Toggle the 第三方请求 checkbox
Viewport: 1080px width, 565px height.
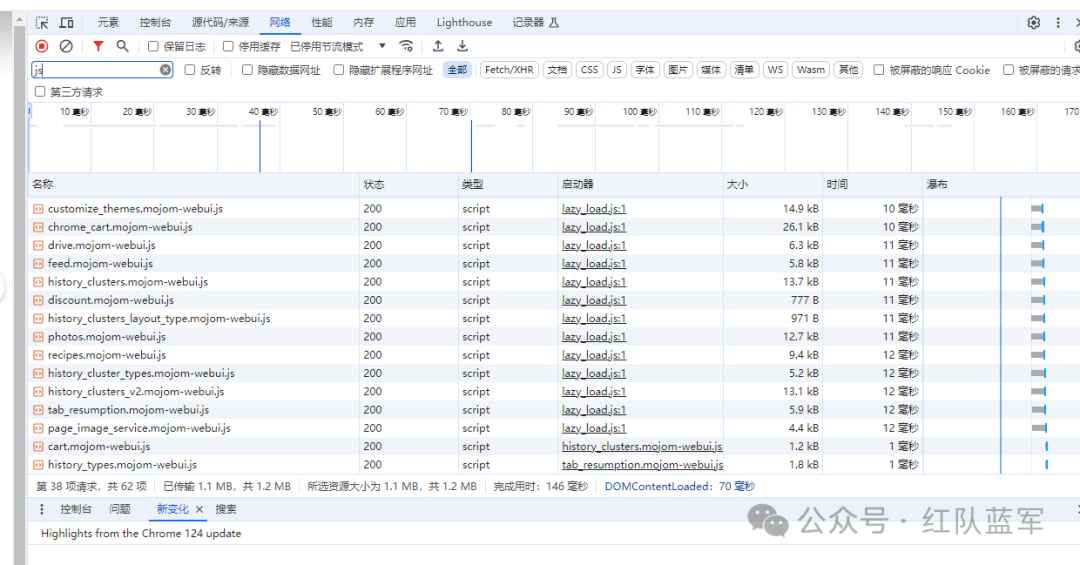[x=40, y=92]
